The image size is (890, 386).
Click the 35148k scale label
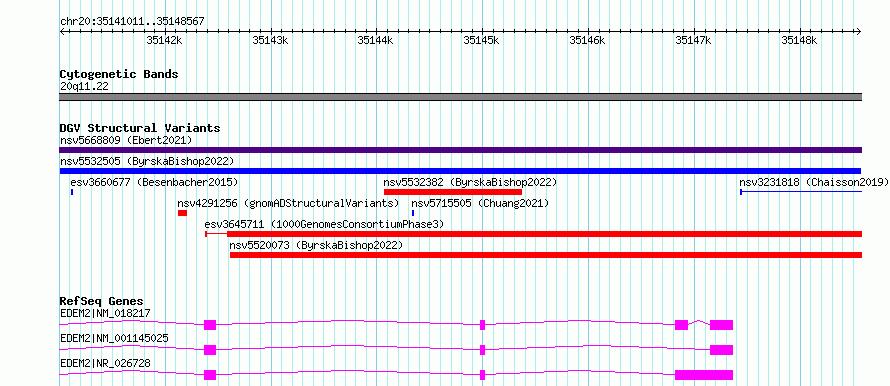pos(799,40)
